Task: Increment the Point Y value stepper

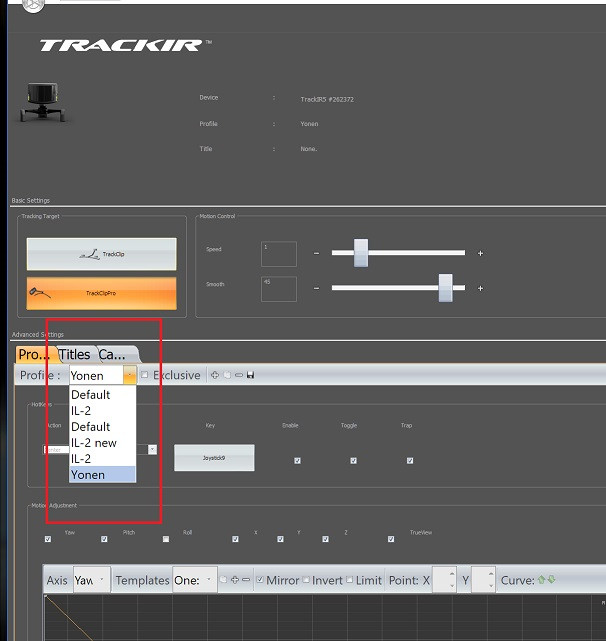Action: tap(491, 574)
